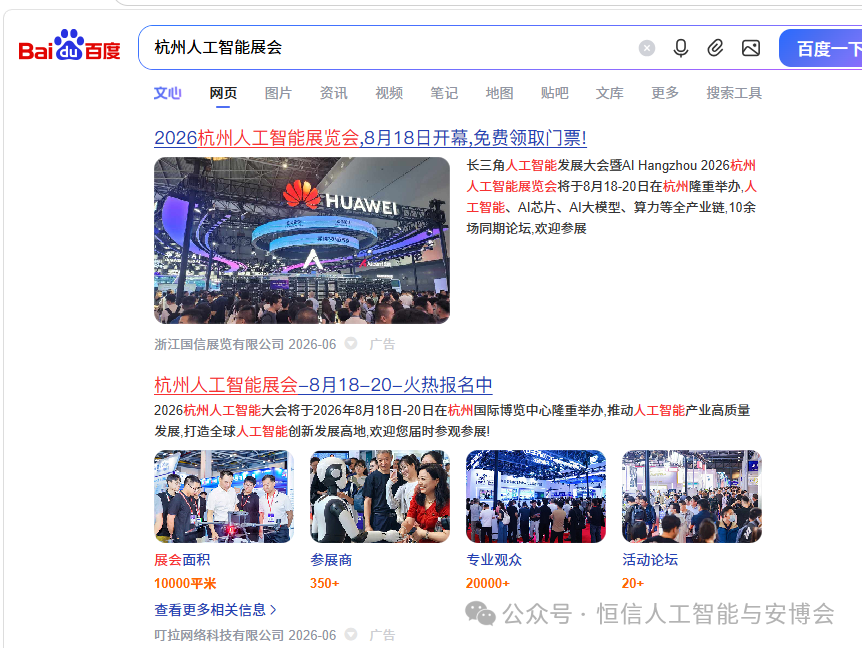
Task: Click the 广告 label after 浙江国信展览有限公司
Action: [382, 344]
